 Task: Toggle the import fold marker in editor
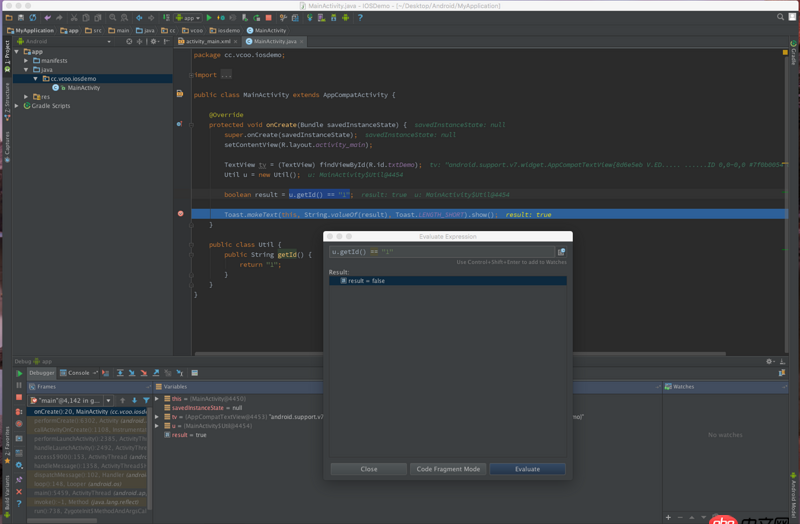coord(191,75)
